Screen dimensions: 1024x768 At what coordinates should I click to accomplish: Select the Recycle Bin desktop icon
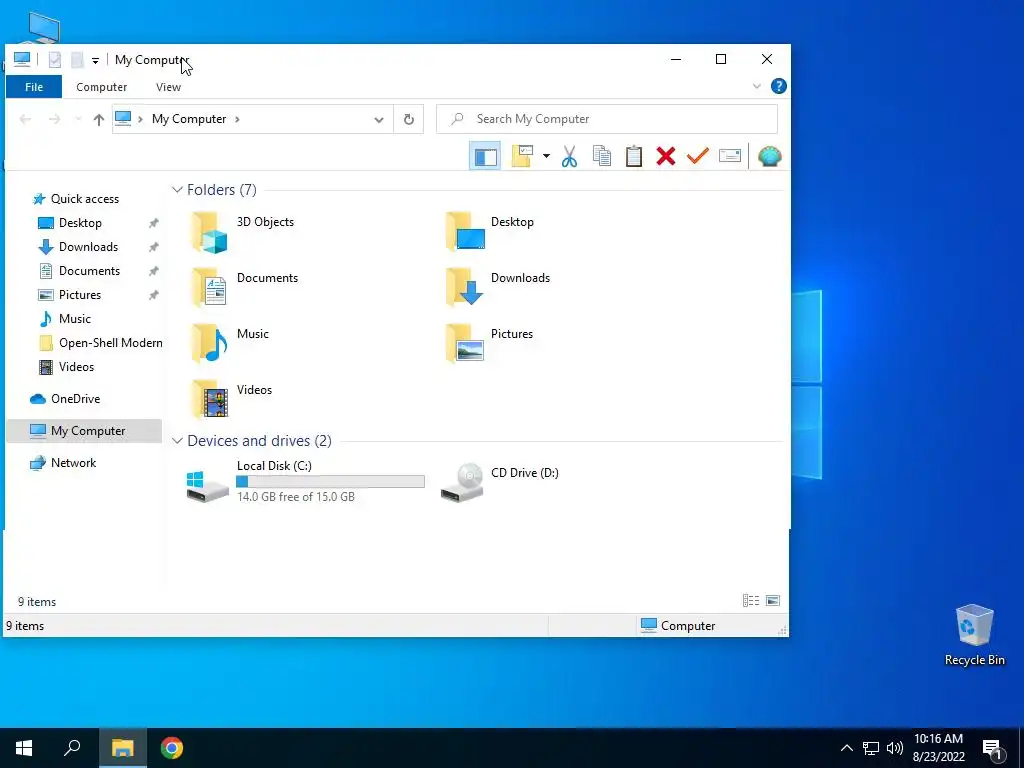click(974, 635)
